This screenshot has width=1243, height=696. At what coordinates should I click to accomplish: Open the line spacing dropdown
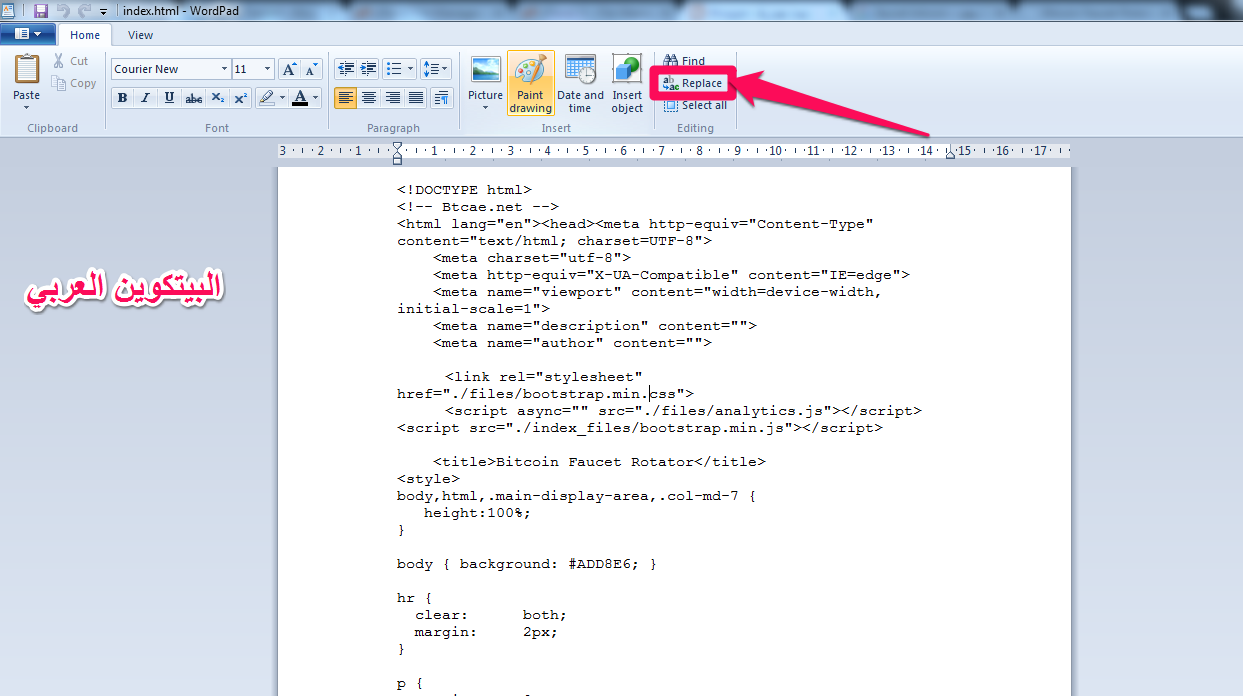click(436, 69)
